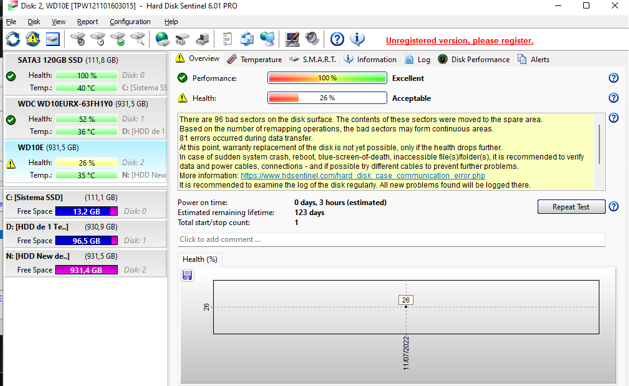
Task: Open the Report menu
Action: coord(87,22)
